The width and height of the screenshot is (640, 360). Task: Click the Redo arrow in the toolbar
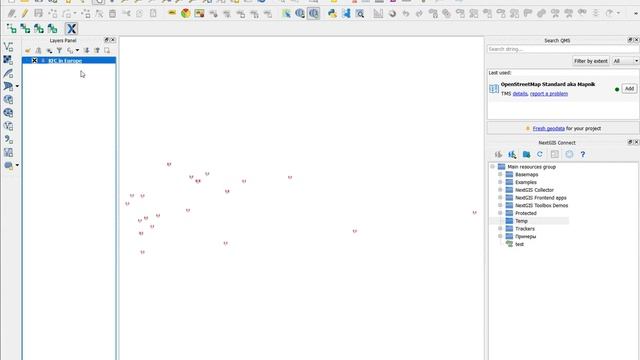click(x=419, y=14)
